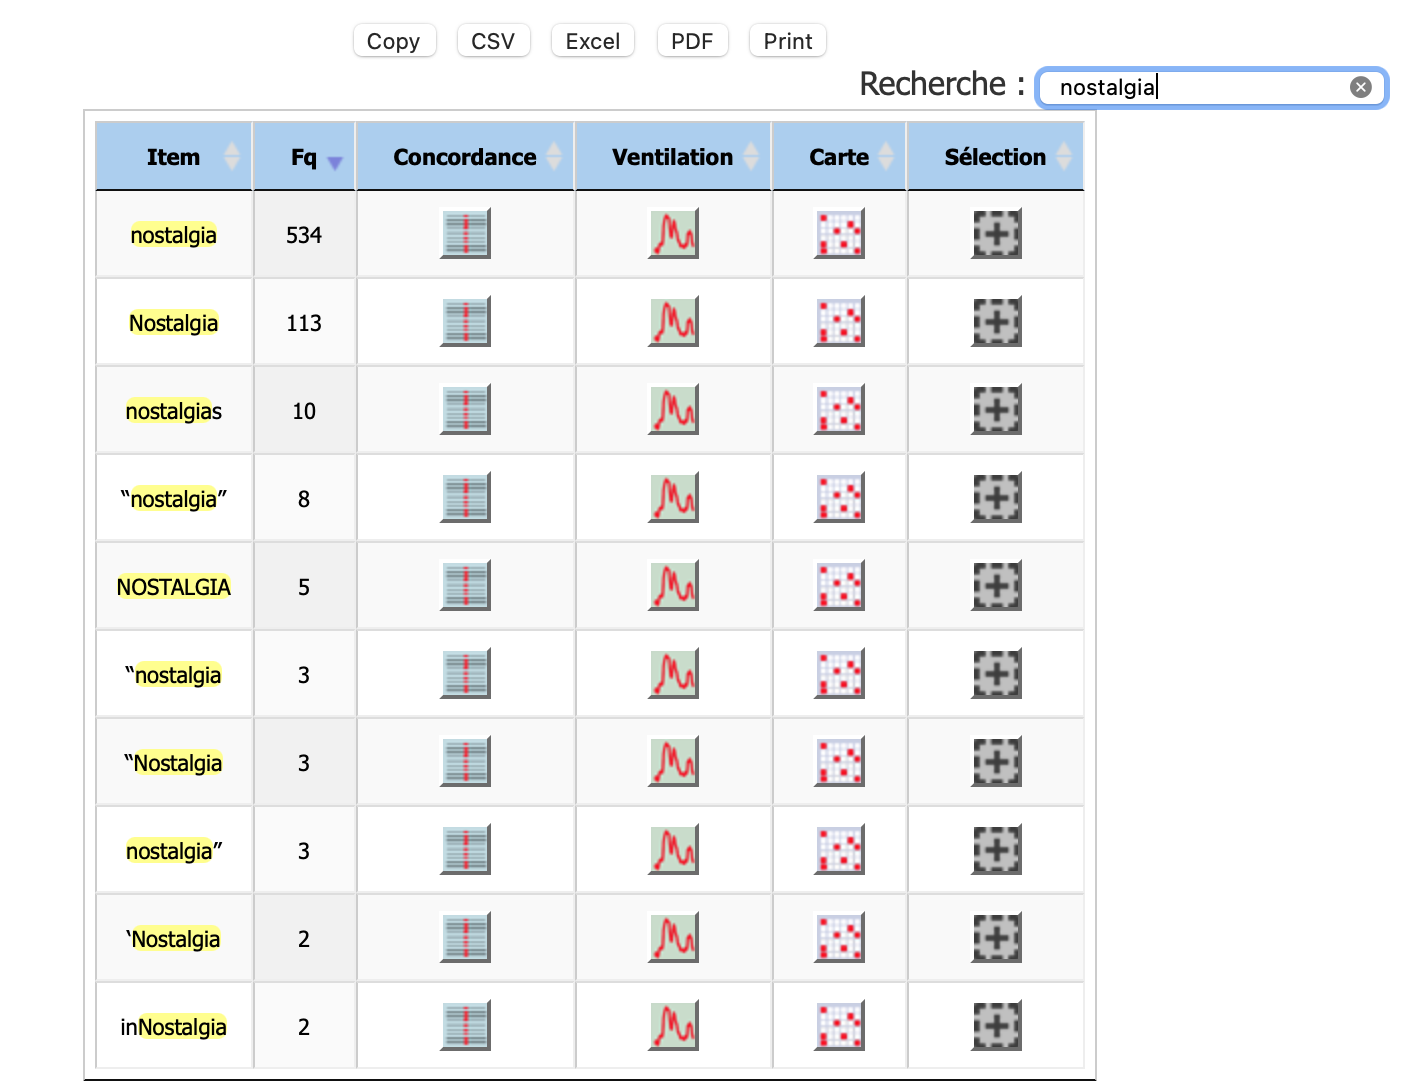Screen dimensions: 1420x1088
Task: Open concordance icon for frequency 8 row
Action: (465, 498)
